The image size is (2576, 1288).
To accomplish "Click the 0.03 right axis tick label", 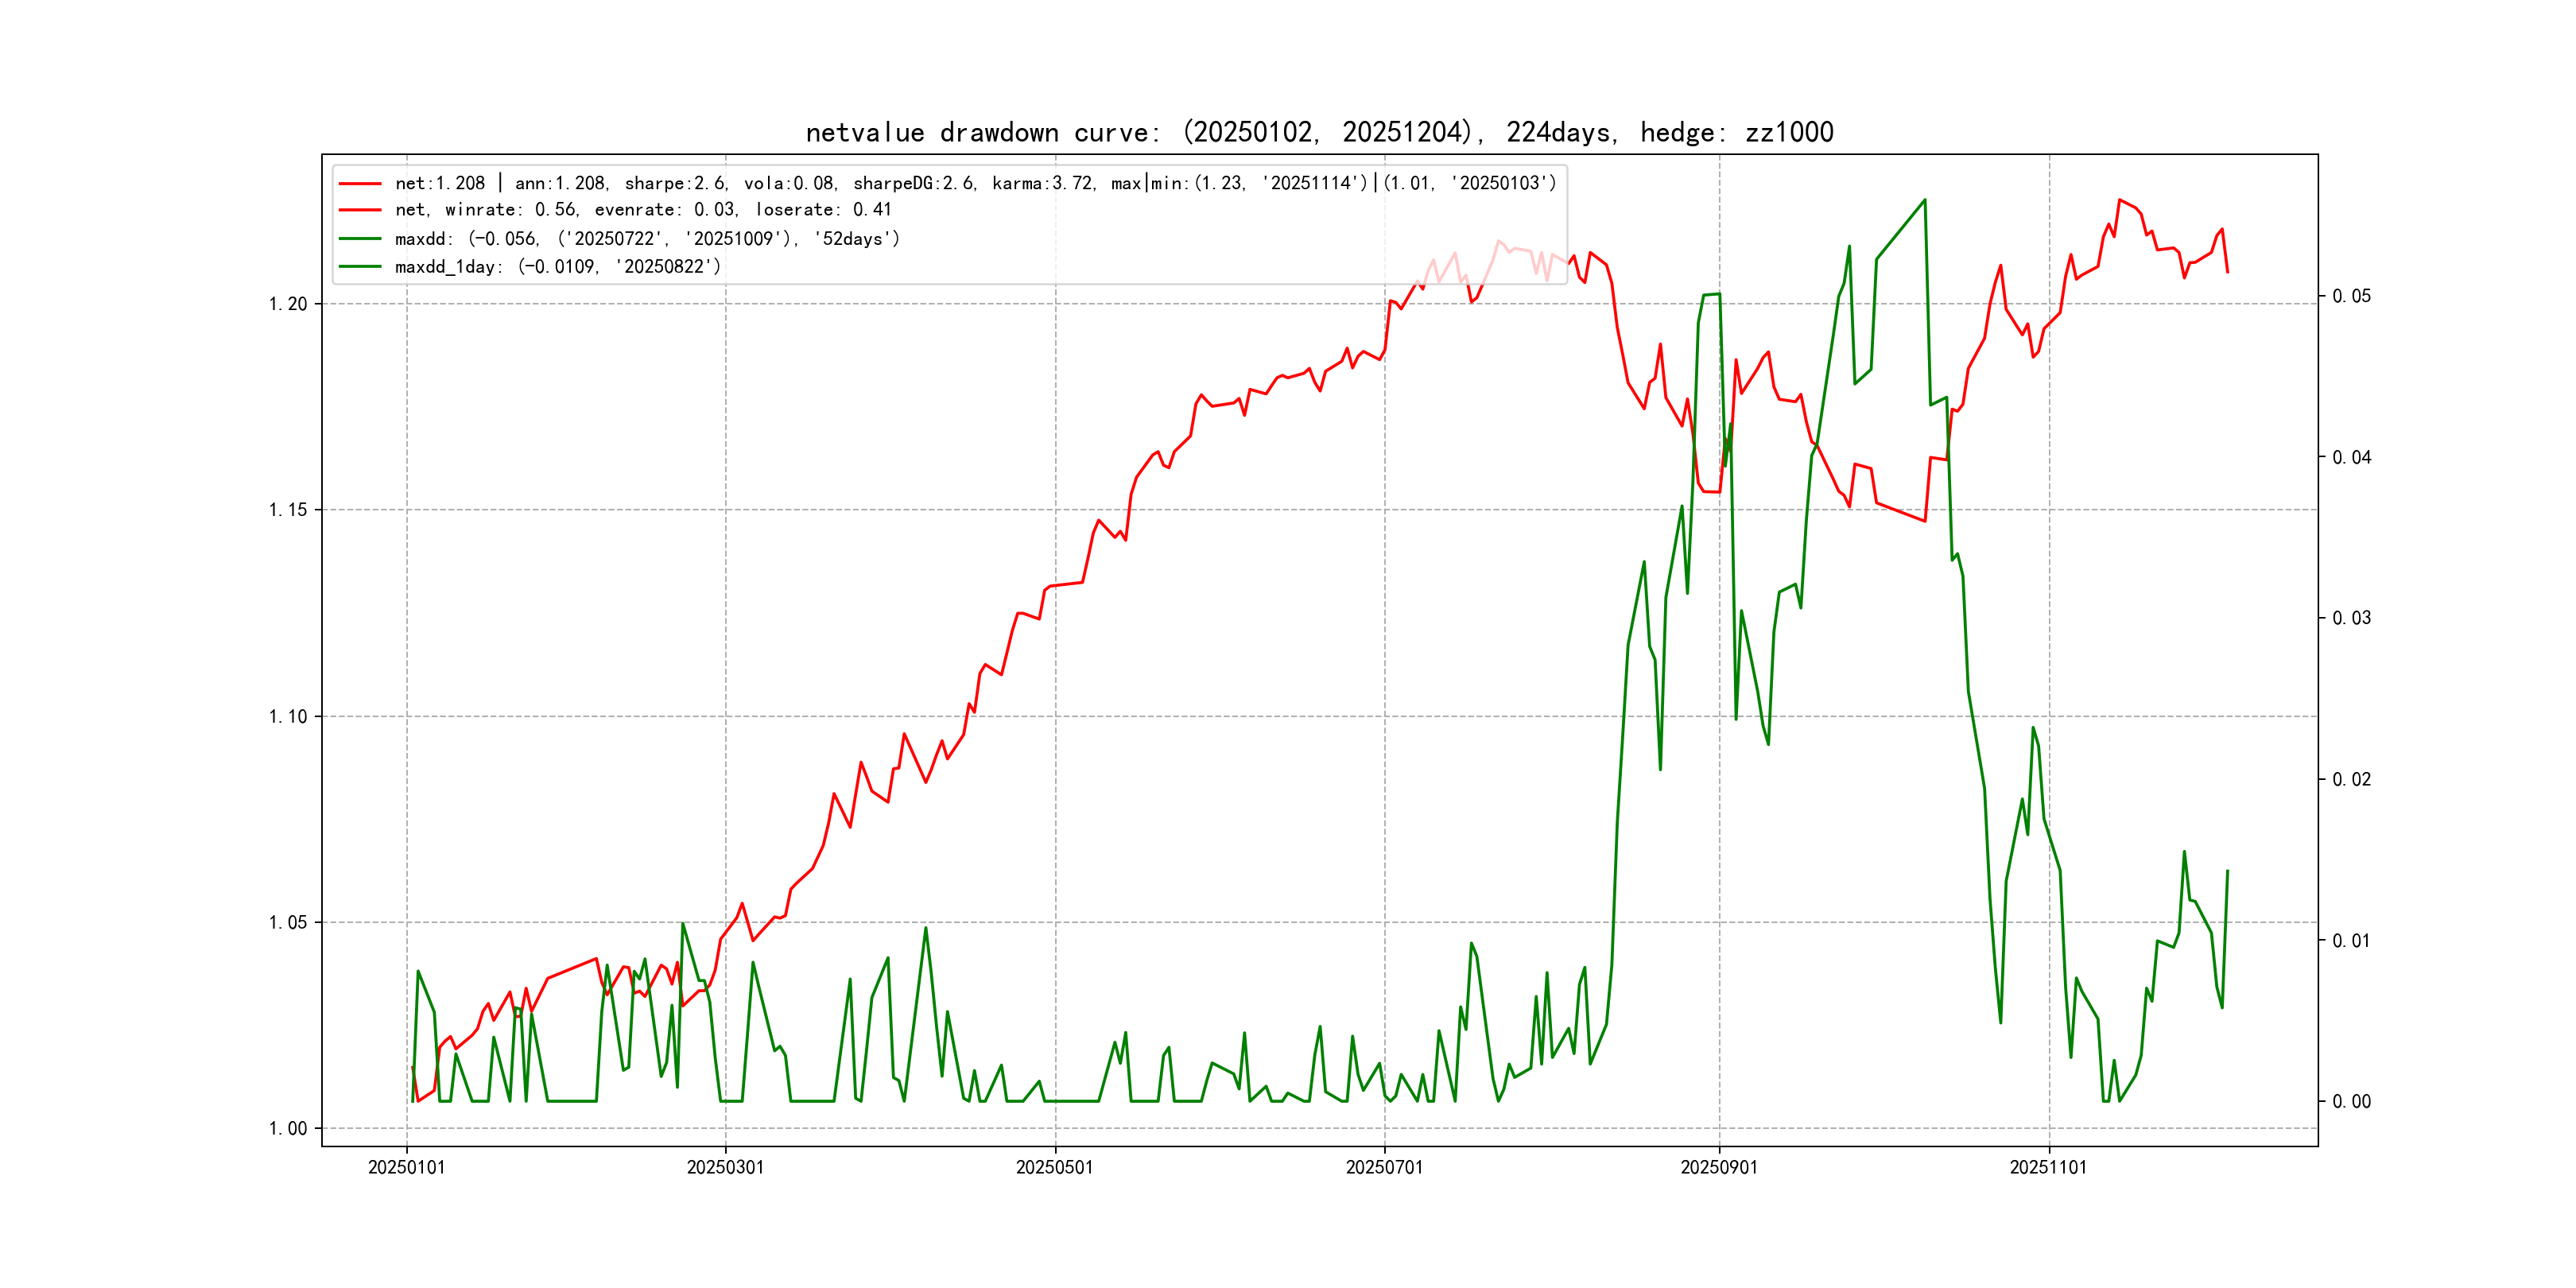I will pos(2351,618).
